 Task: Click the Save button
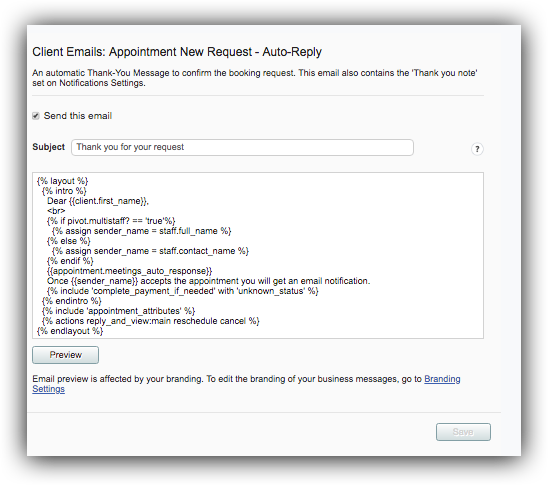coord(463,432)
